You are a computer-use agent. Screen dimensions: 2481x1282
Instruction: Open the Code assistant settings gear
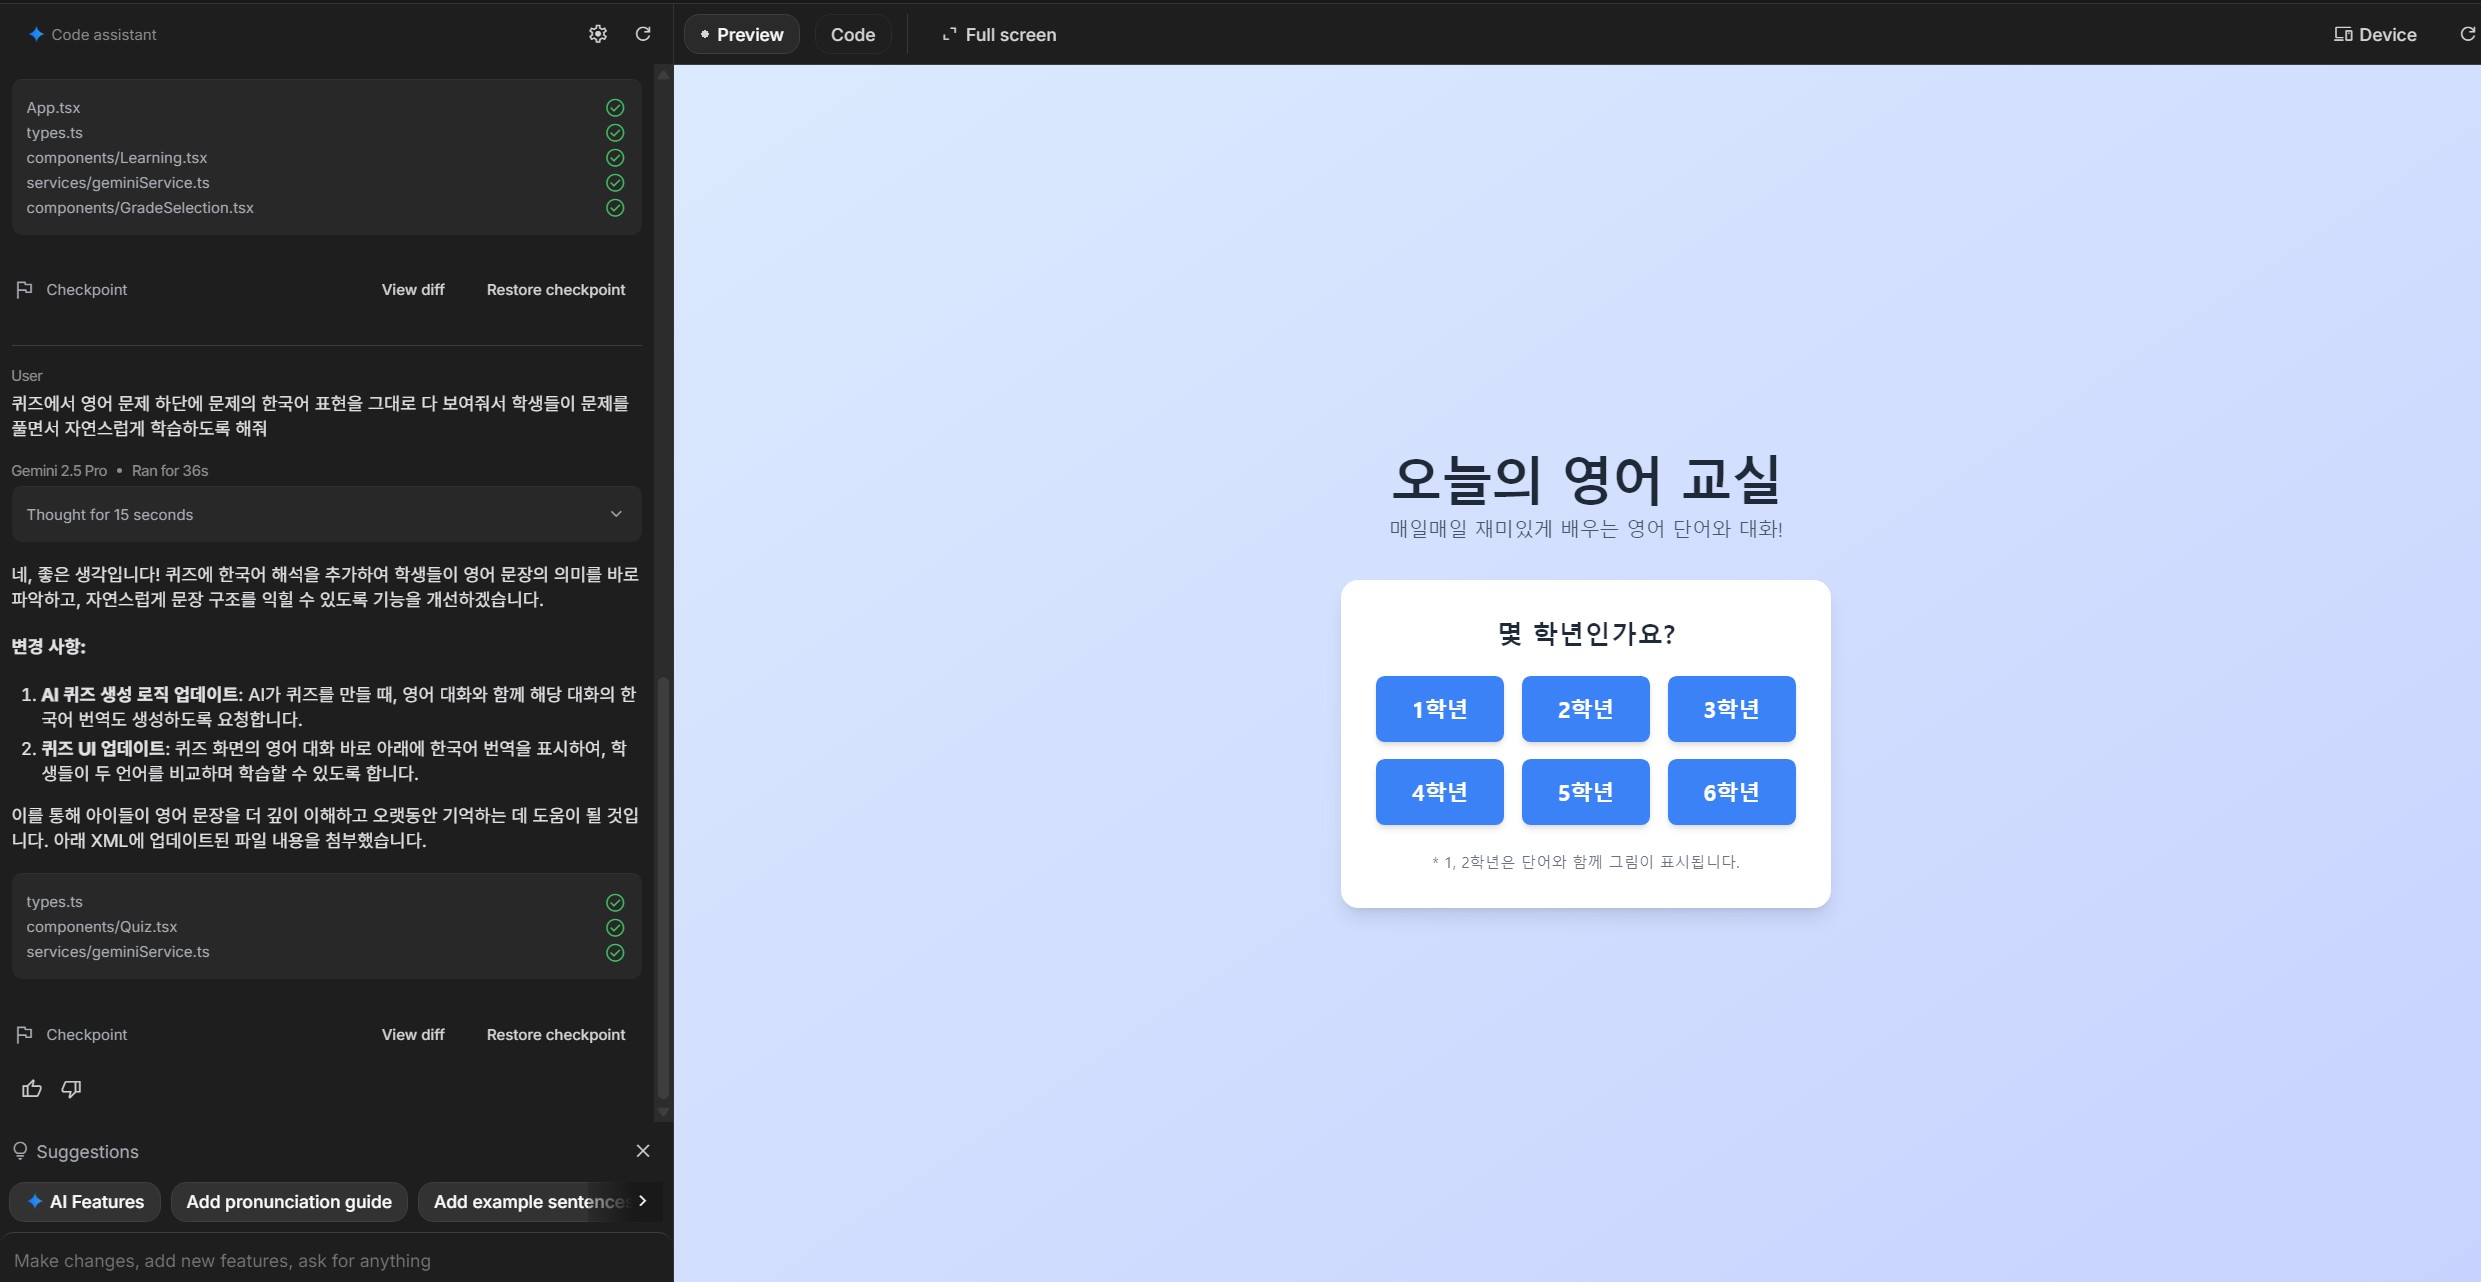(x=597, y=33)
